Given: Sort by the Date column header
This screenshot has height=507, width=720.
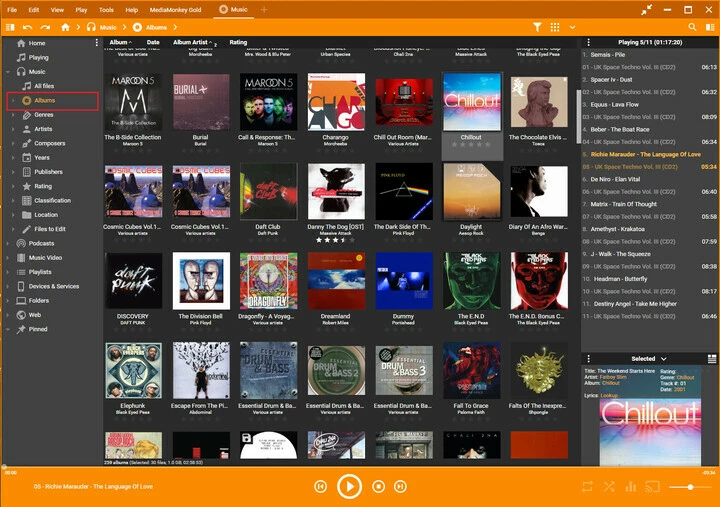Looking at the screenshot, I should click(153, 42).
